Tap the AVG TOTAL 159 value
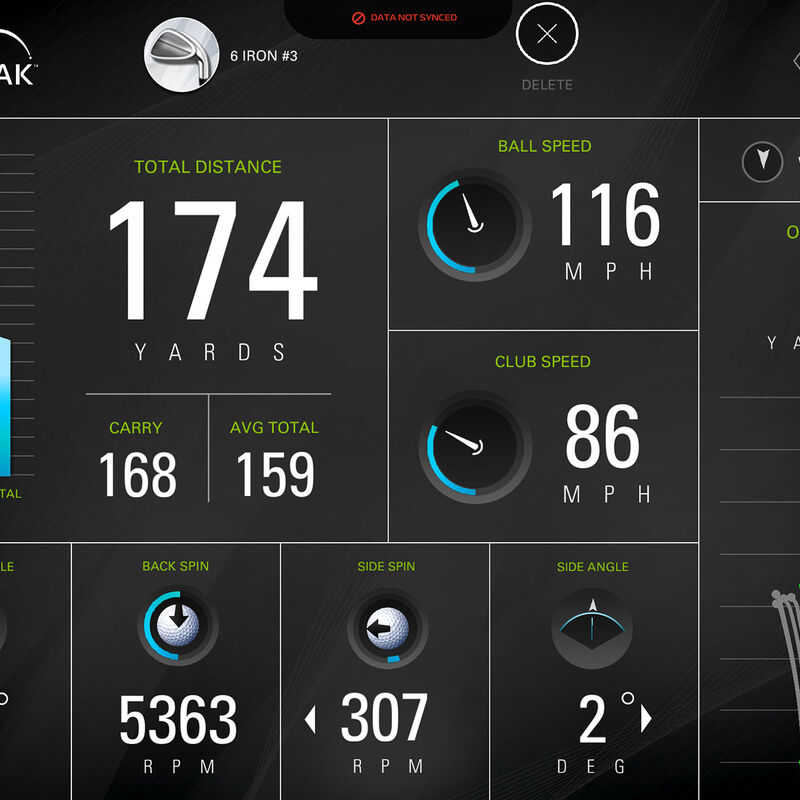Viewport: 800px width, 800px height. 274,475
